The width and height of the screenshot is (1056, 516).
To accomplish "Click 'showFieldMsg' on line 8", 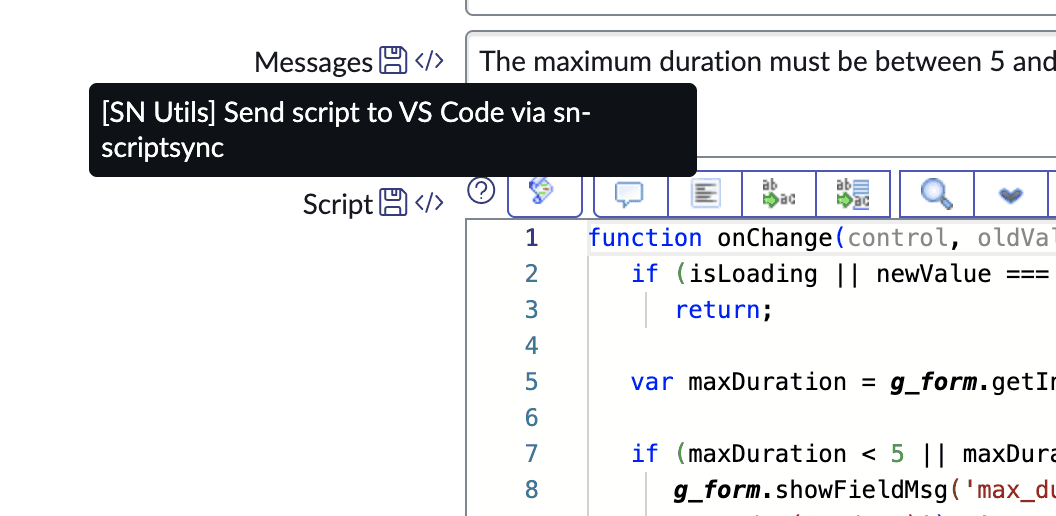I will coord(860,490).
